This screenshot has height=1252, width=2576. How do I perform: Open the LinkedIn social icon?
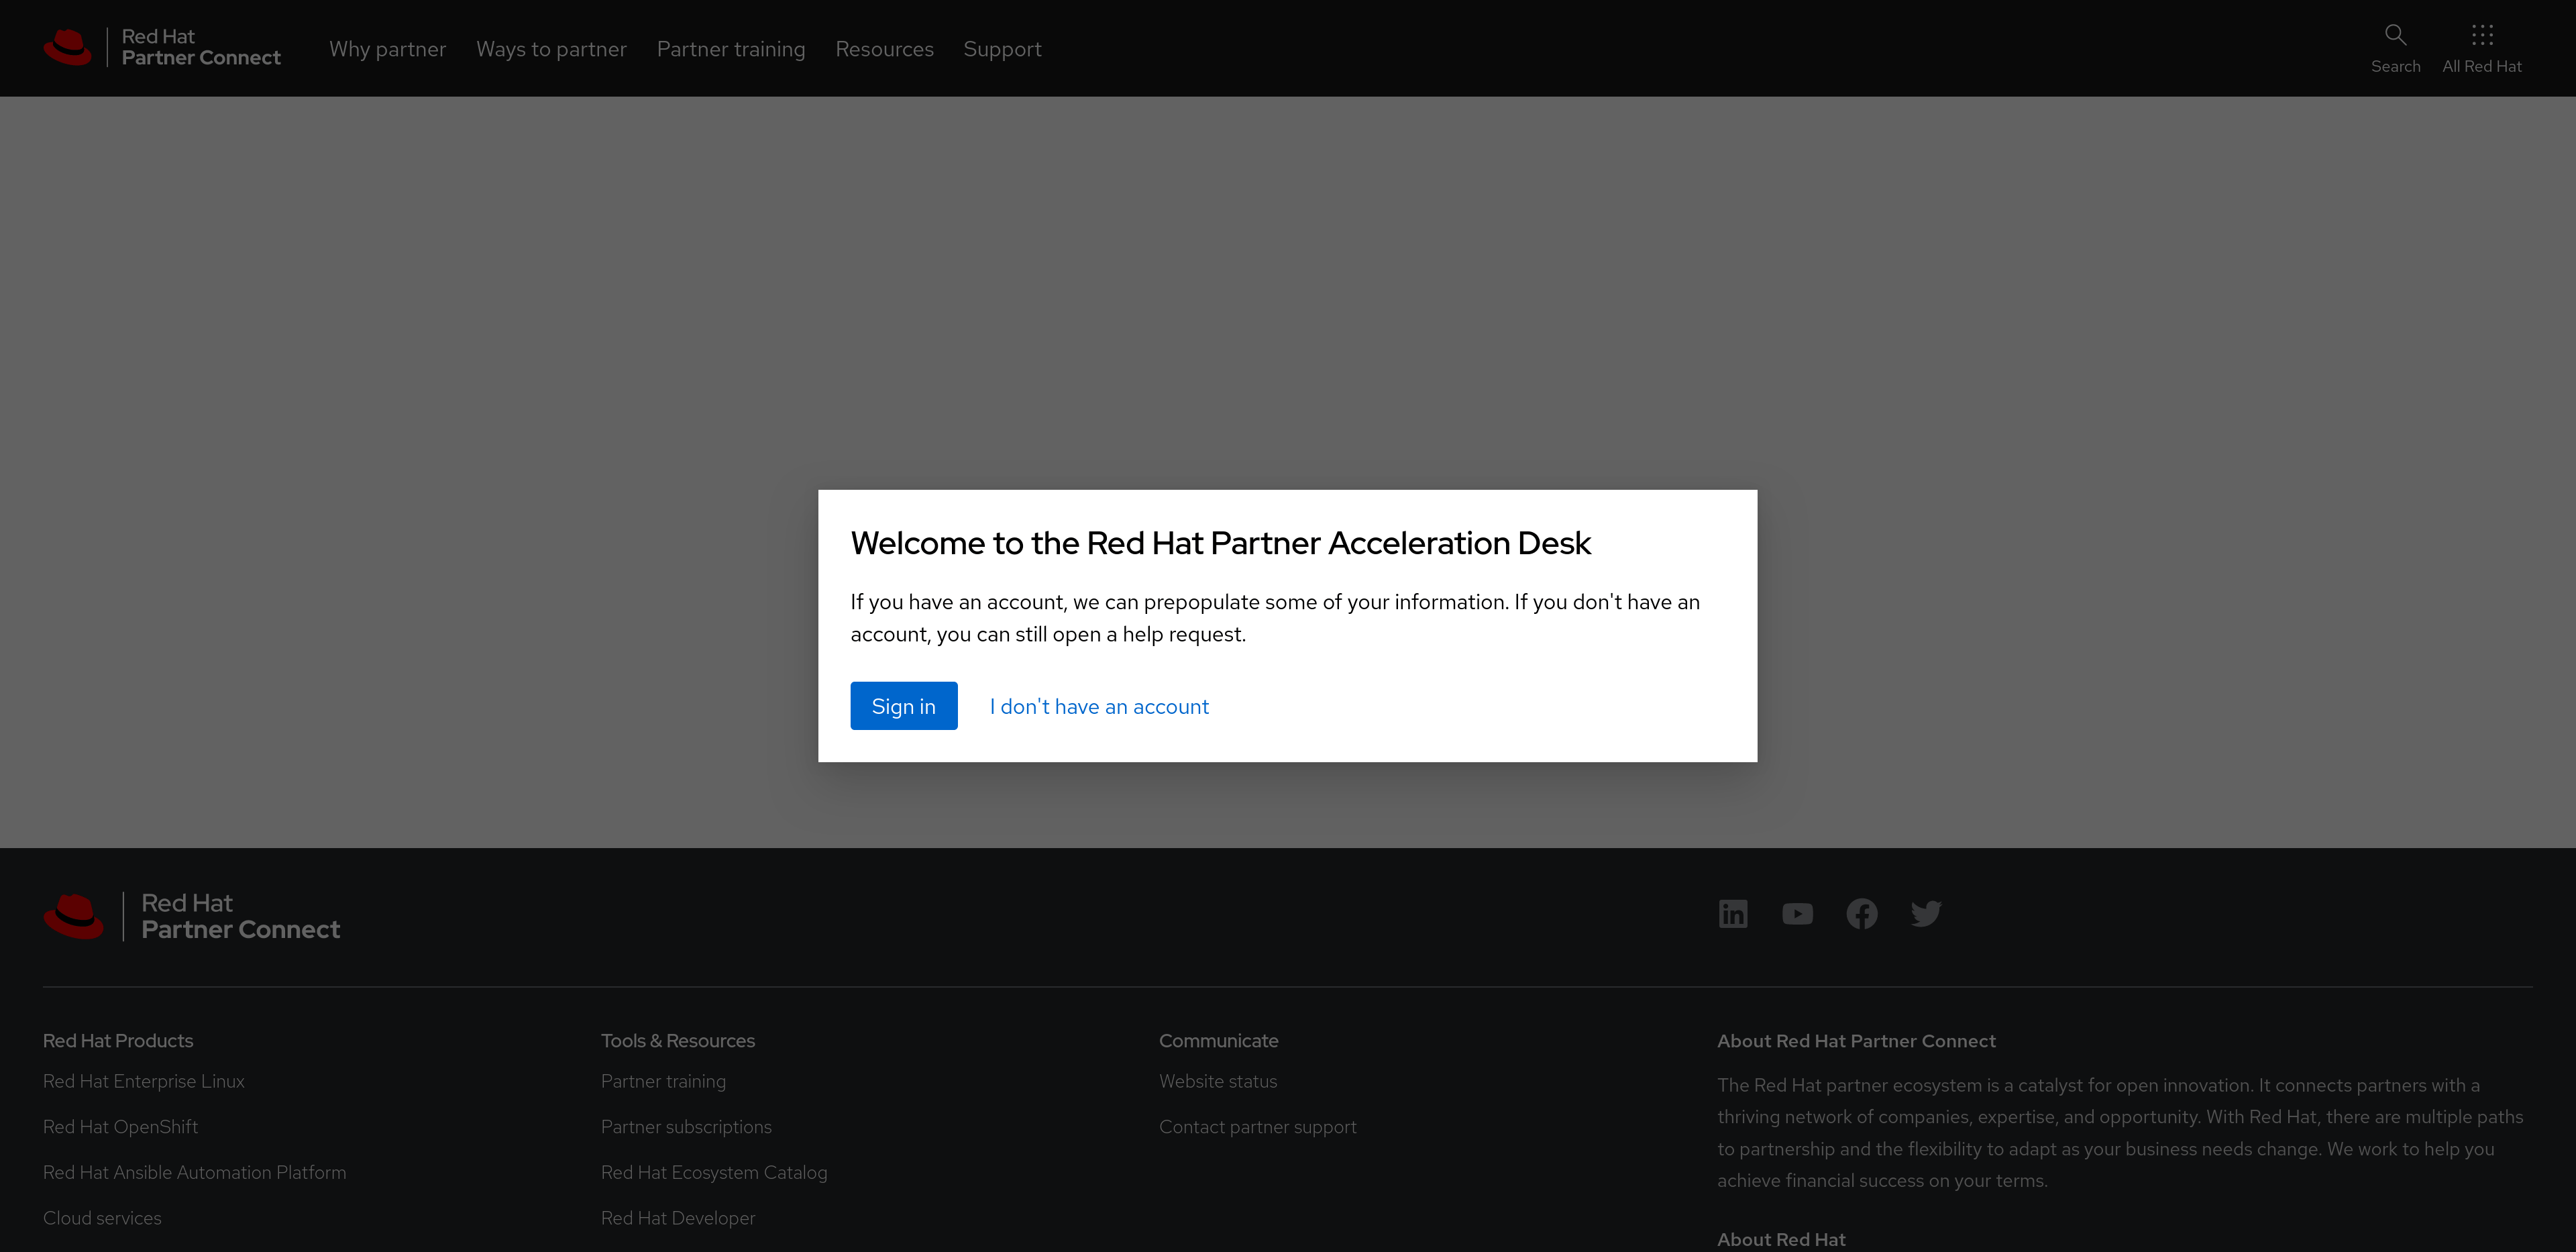1732,914
